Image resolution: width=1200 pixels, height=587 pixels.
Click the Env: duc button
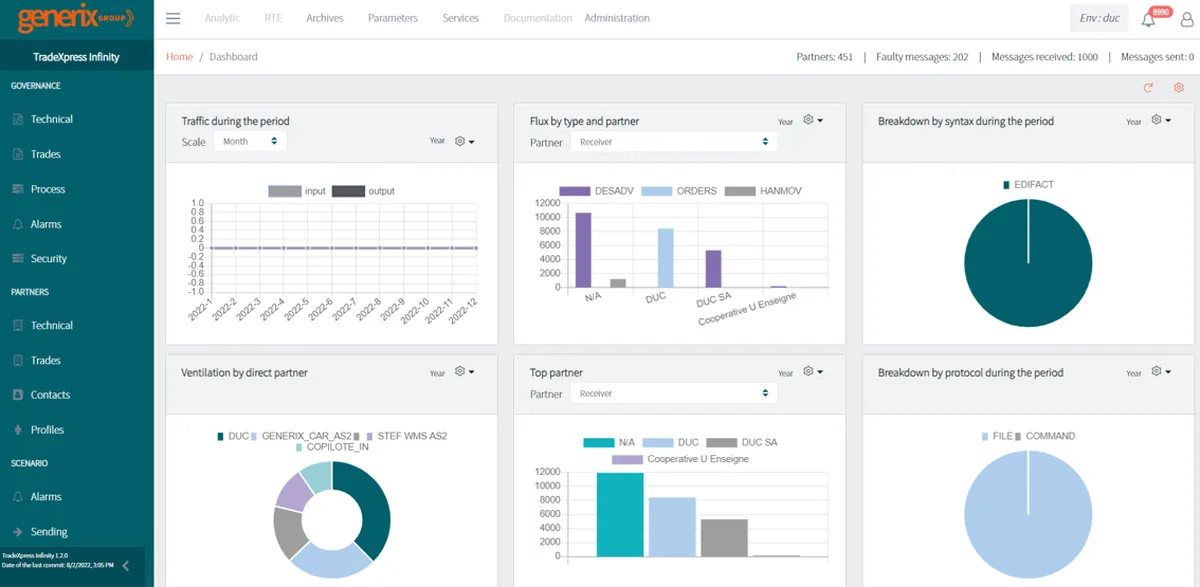[1100, 19]
